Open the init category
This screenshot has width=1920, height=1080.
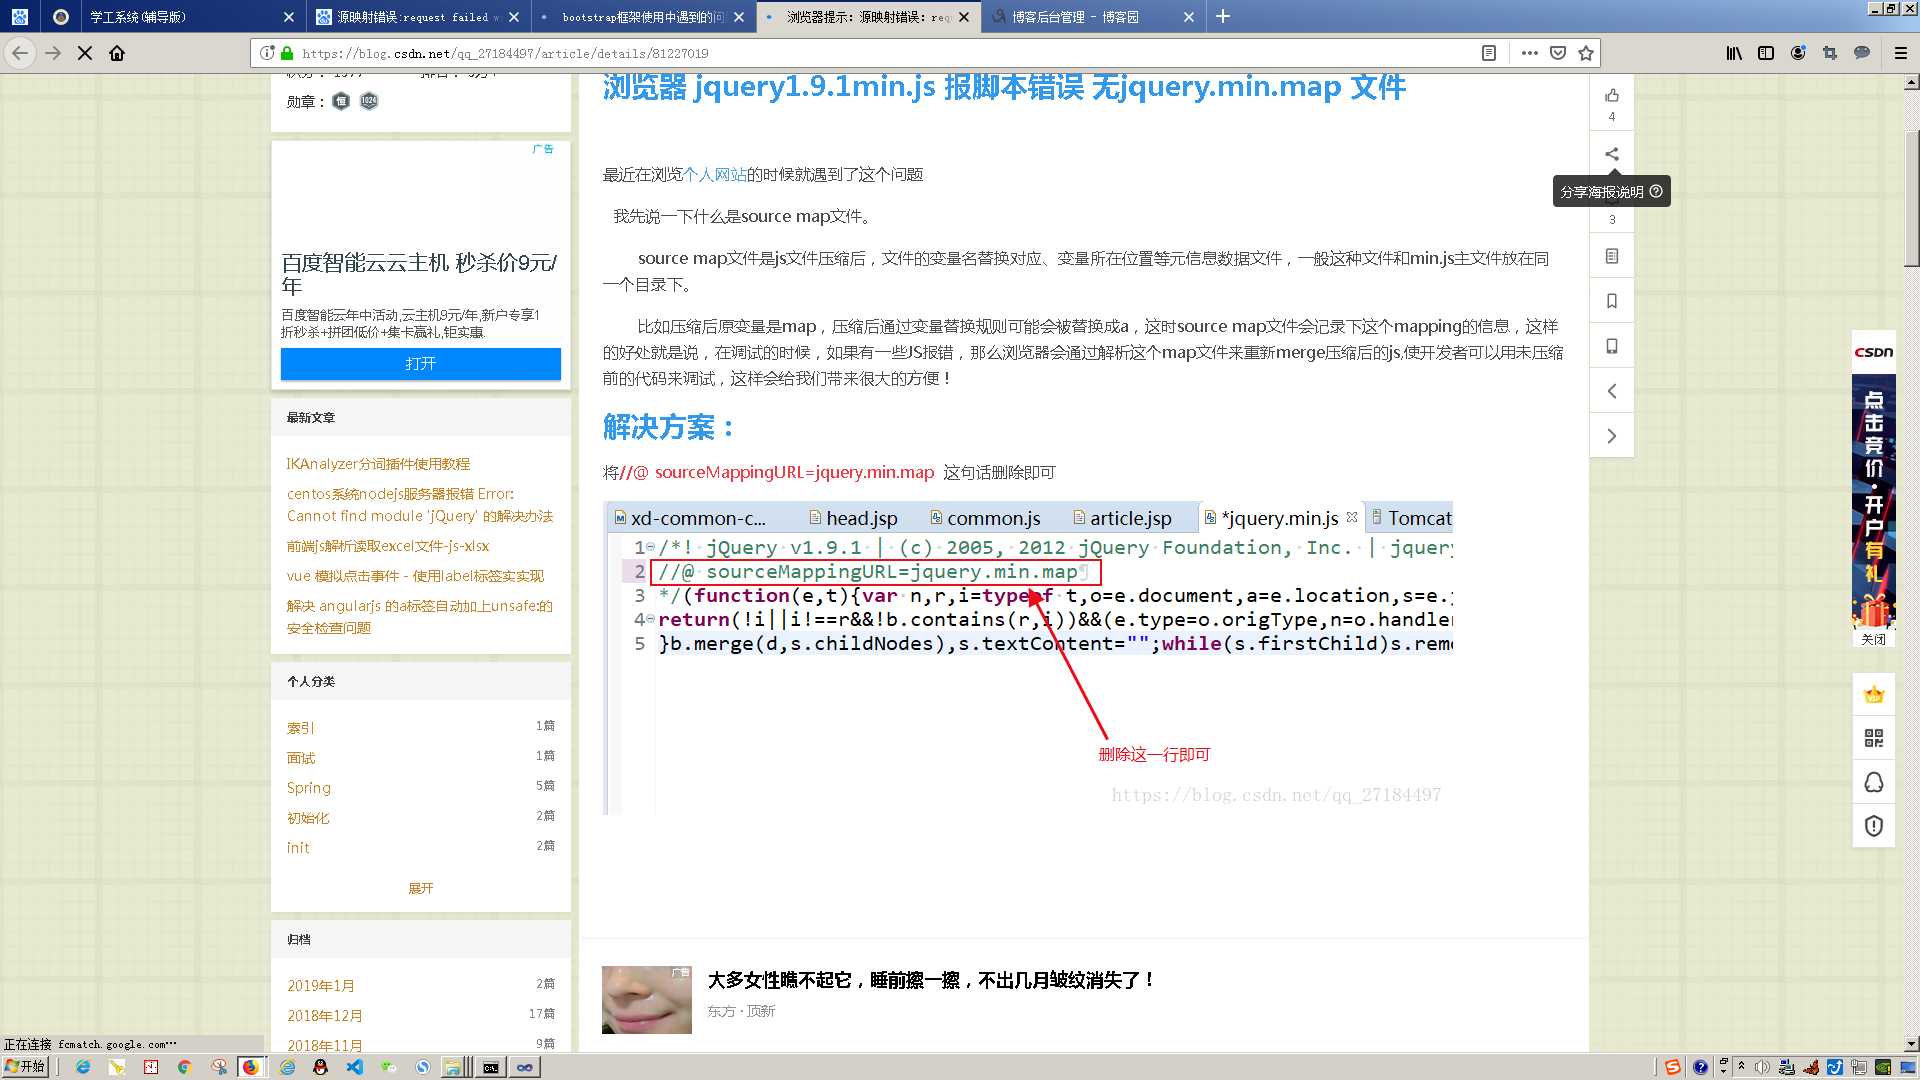pyautogui.click(x=298, y=848)
